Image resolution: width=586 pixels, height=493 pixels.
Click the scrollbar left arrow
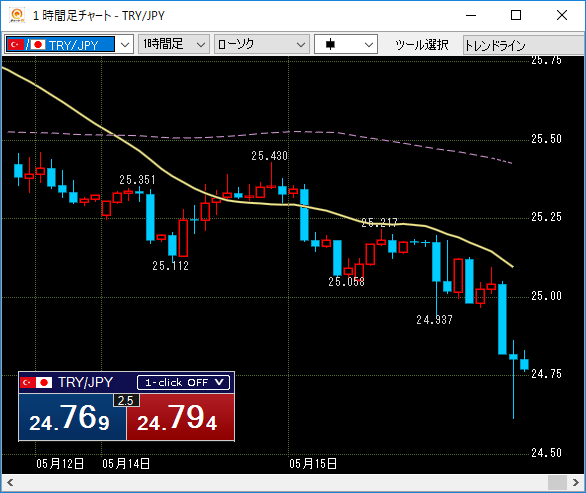tap(10, 483)
